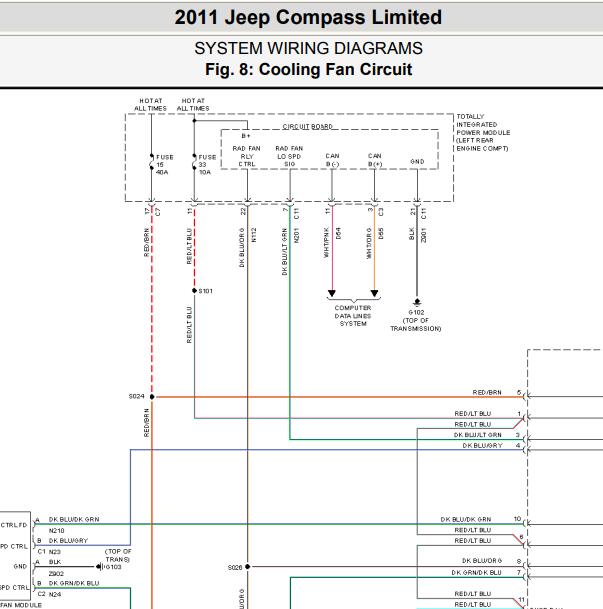Viewport: 603px width, 609px height.
Task: Click the "Z901" circuit code
Action: (x=423, y=235)
